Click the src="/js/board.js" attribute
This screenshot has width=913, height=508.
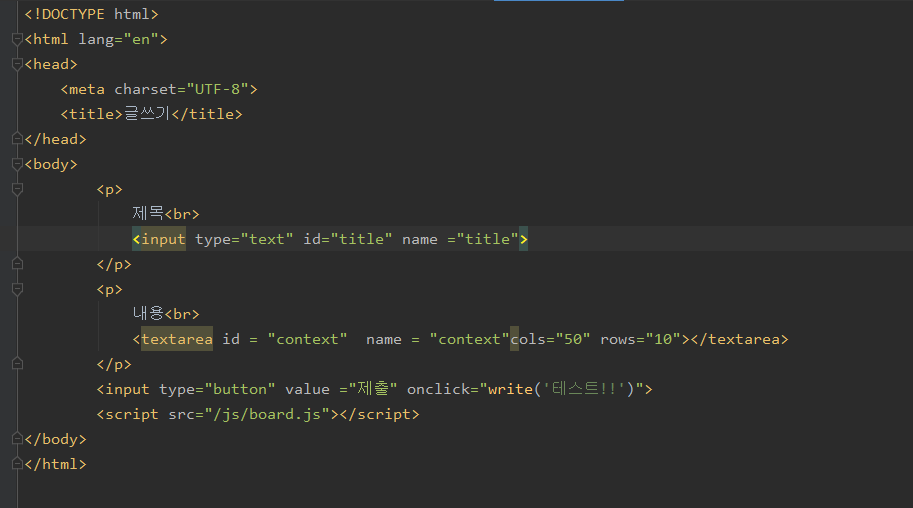click(x=249, y=414)
